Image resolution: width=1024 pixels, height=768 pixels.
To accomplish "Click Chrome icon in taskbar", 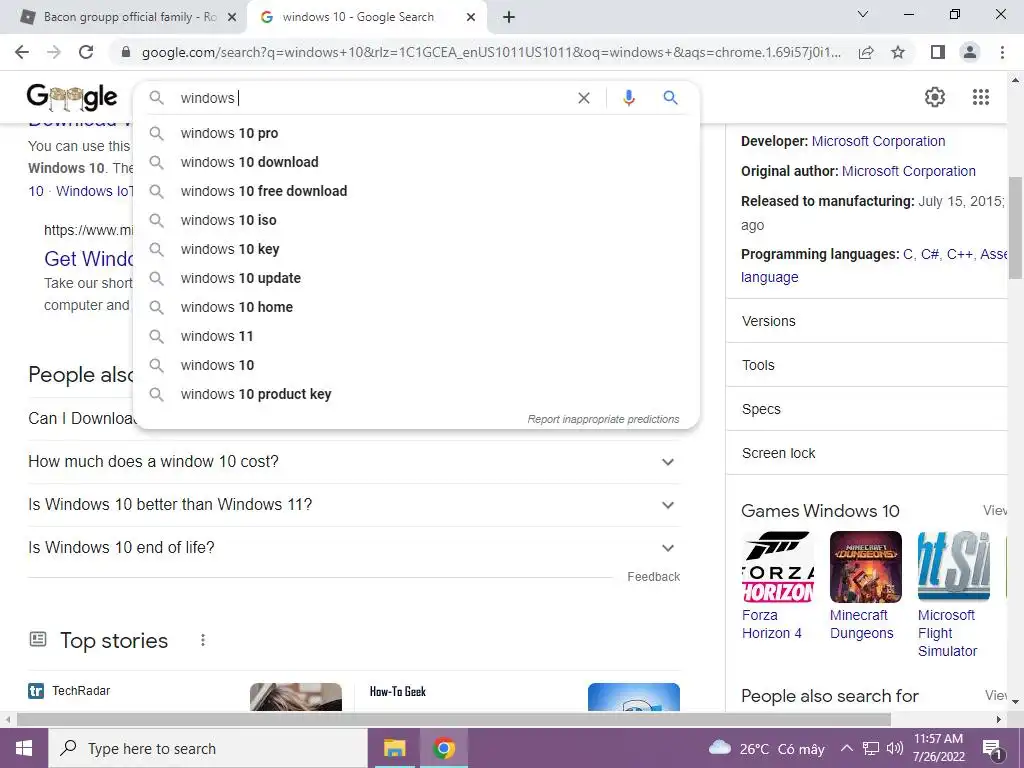I will [443, 748].
